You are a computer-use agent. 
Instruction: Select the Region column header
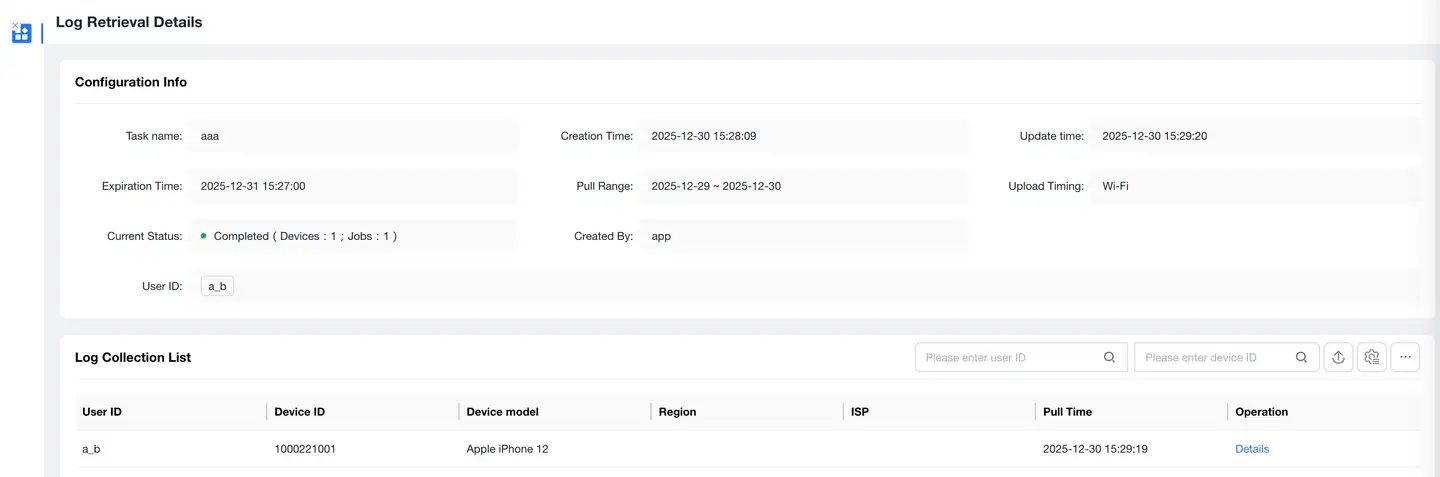tap(677, 411)
